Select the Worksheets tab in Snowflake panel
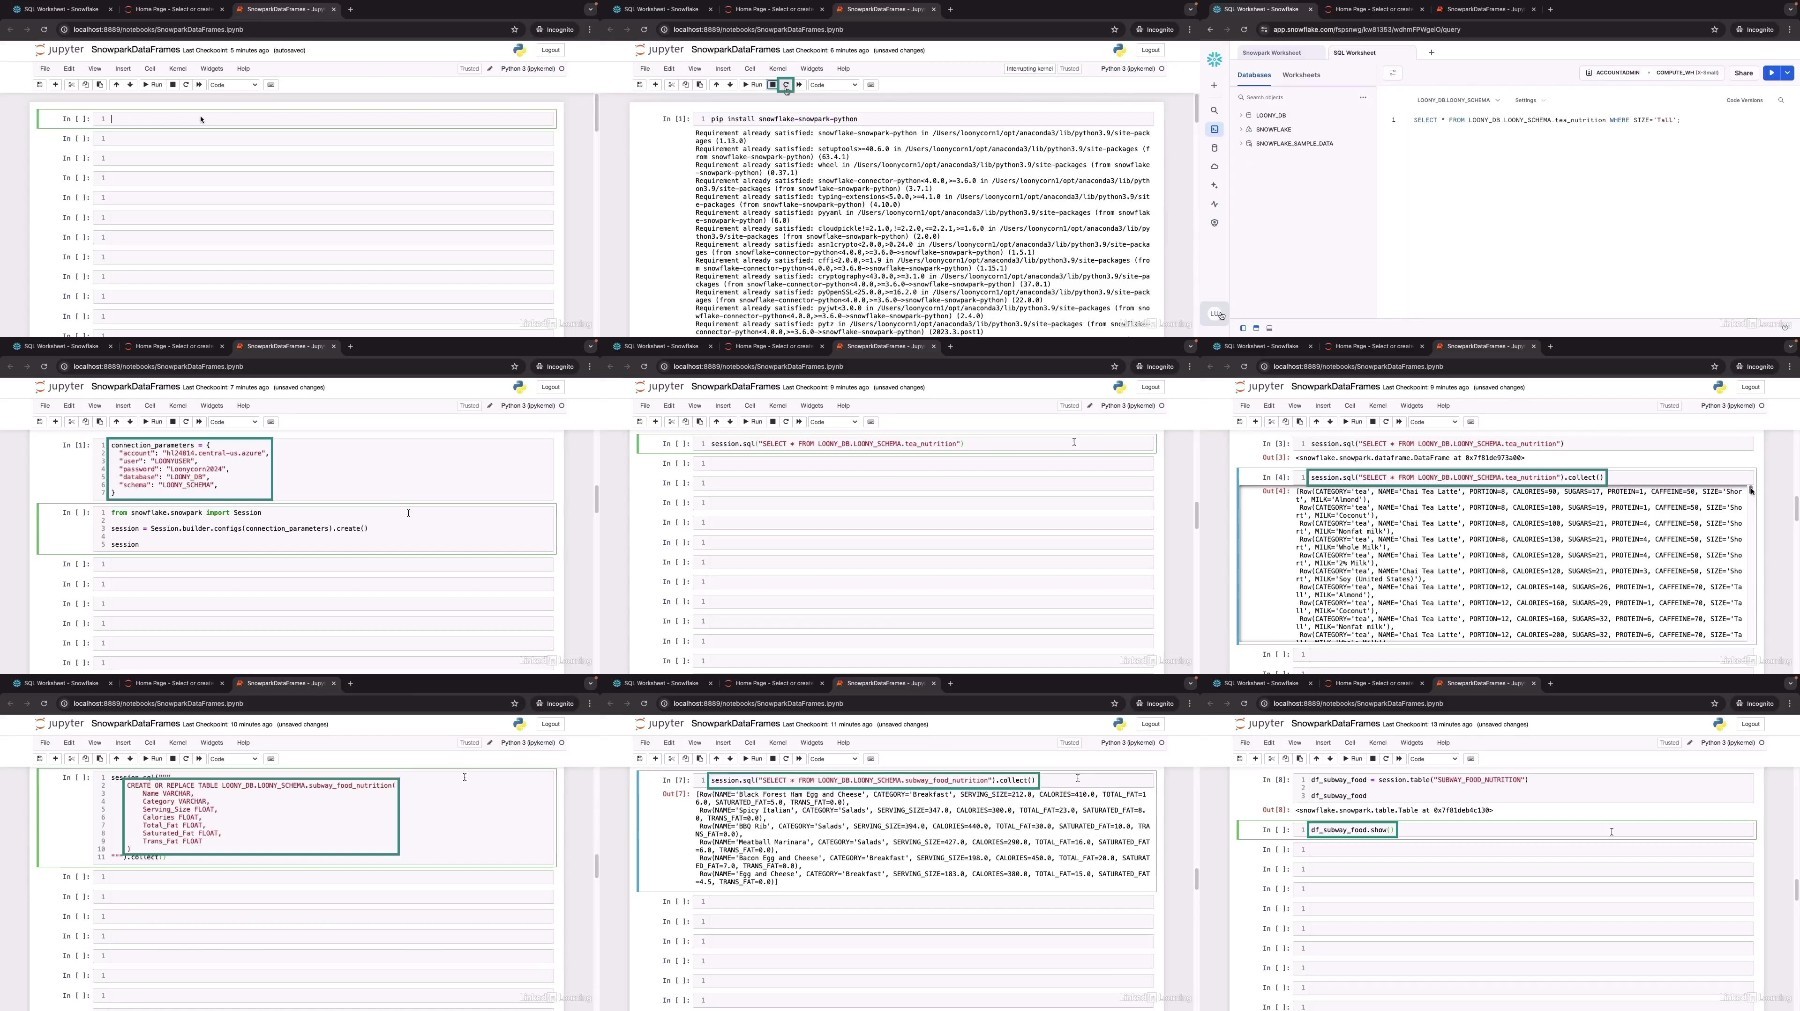 (x=1301, y=75)
